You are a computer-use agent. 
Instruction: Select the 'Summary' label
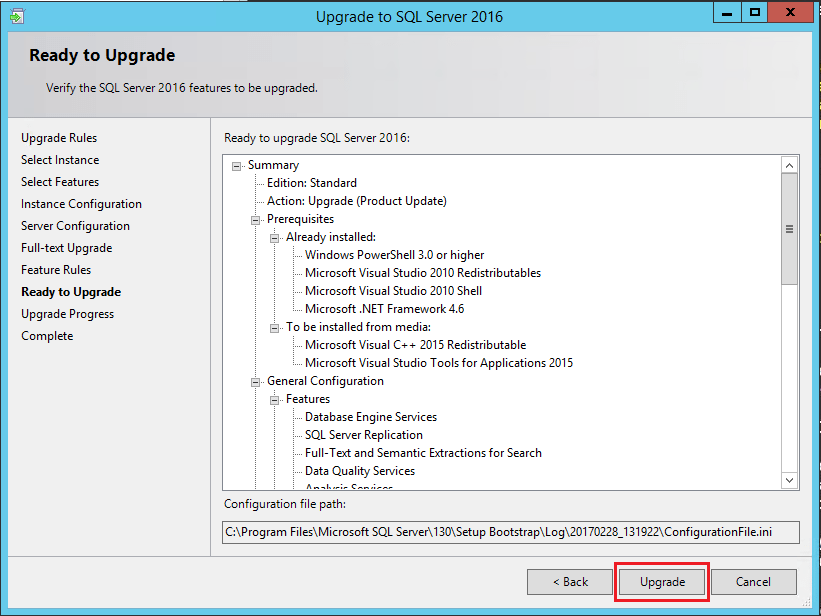pos(273,165)
